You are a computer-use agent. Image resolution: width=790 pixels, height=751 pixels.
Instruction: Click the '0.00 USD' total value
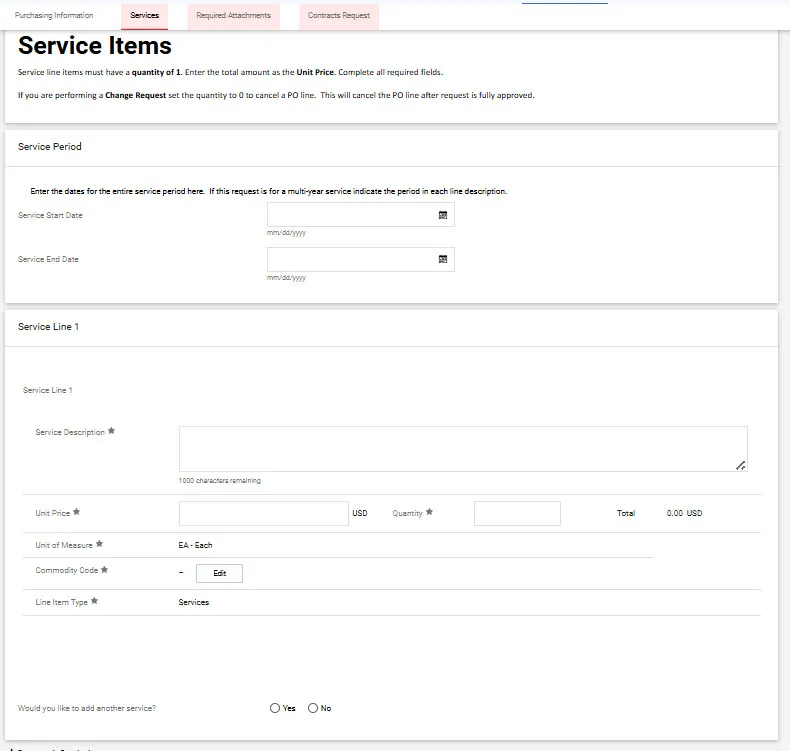[x=684, y=513]
